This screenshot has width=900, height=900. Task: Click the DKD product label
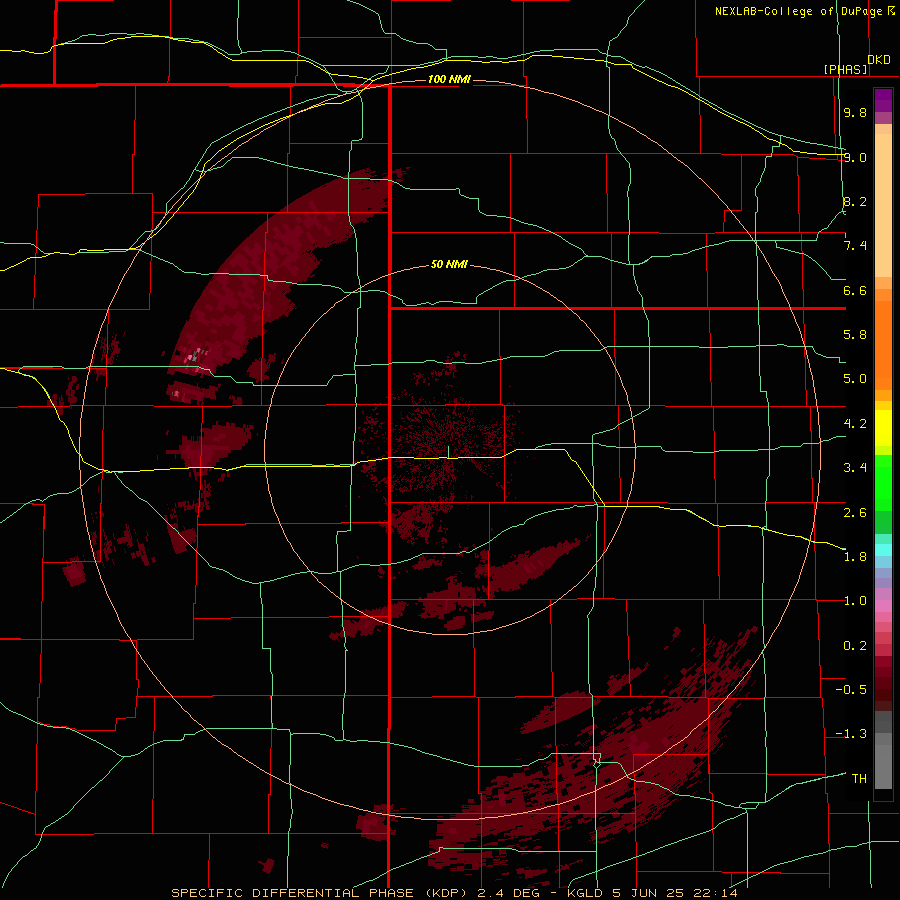[x=879, y=60]
